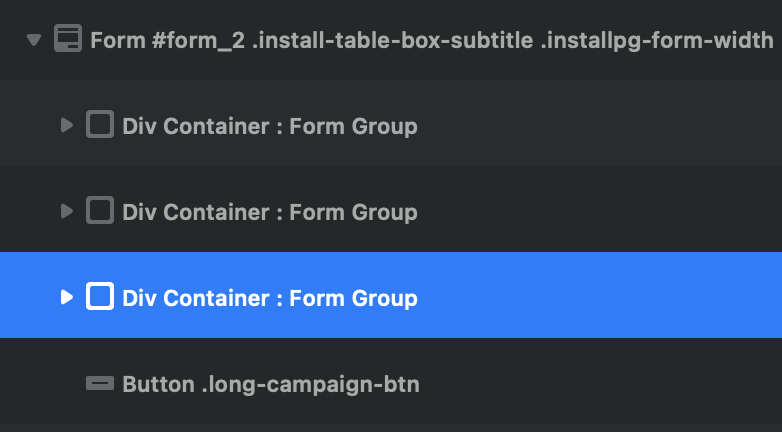Select the Button row in the tree

(x=270, y=384)
